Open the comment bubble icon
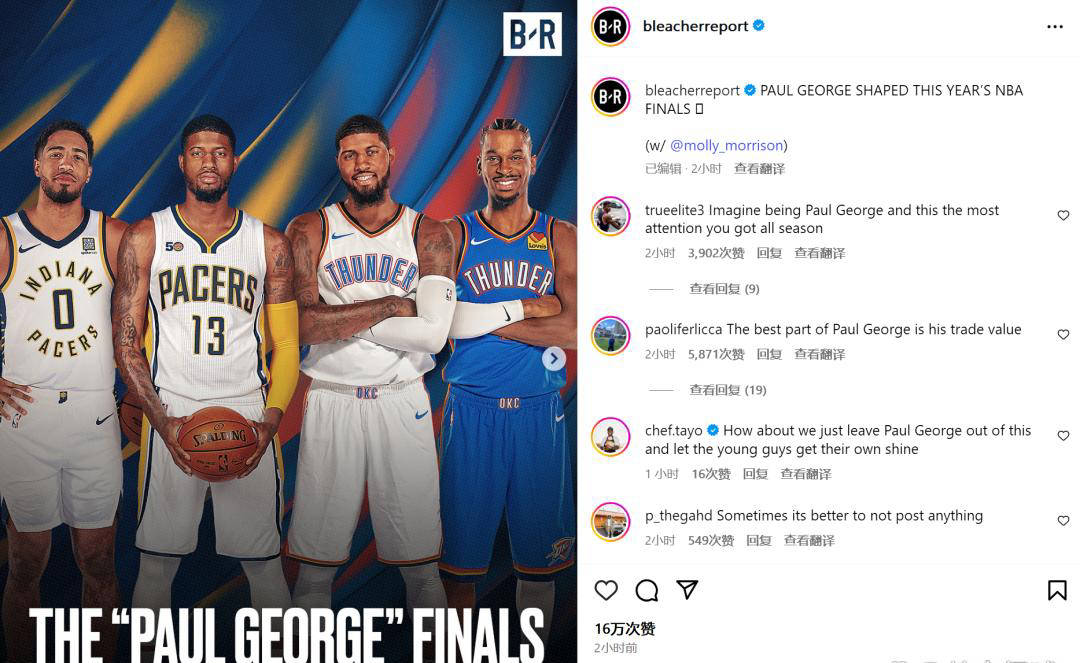Screen dimensions: 1080x663 pos(647,590)
